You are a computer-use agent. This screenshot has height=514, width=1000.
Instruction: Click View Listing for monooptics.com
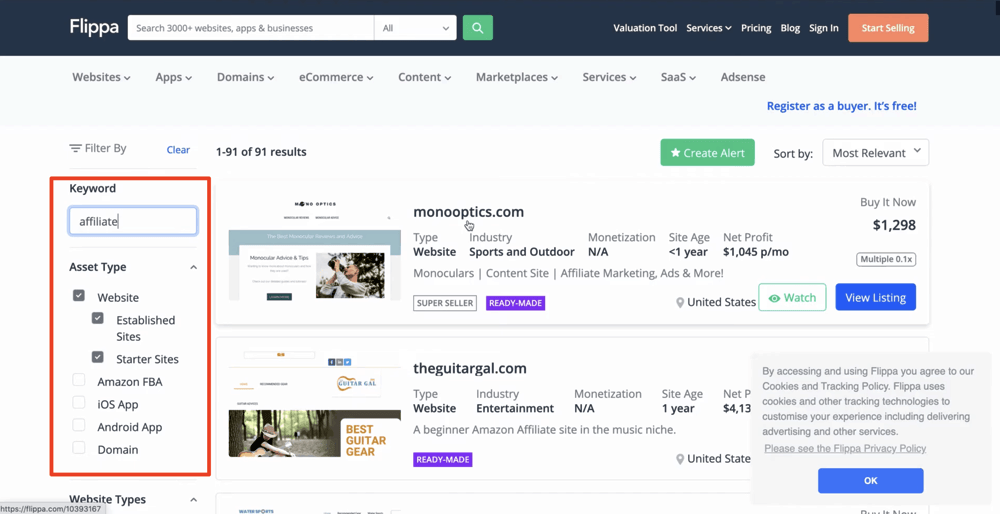875,297
